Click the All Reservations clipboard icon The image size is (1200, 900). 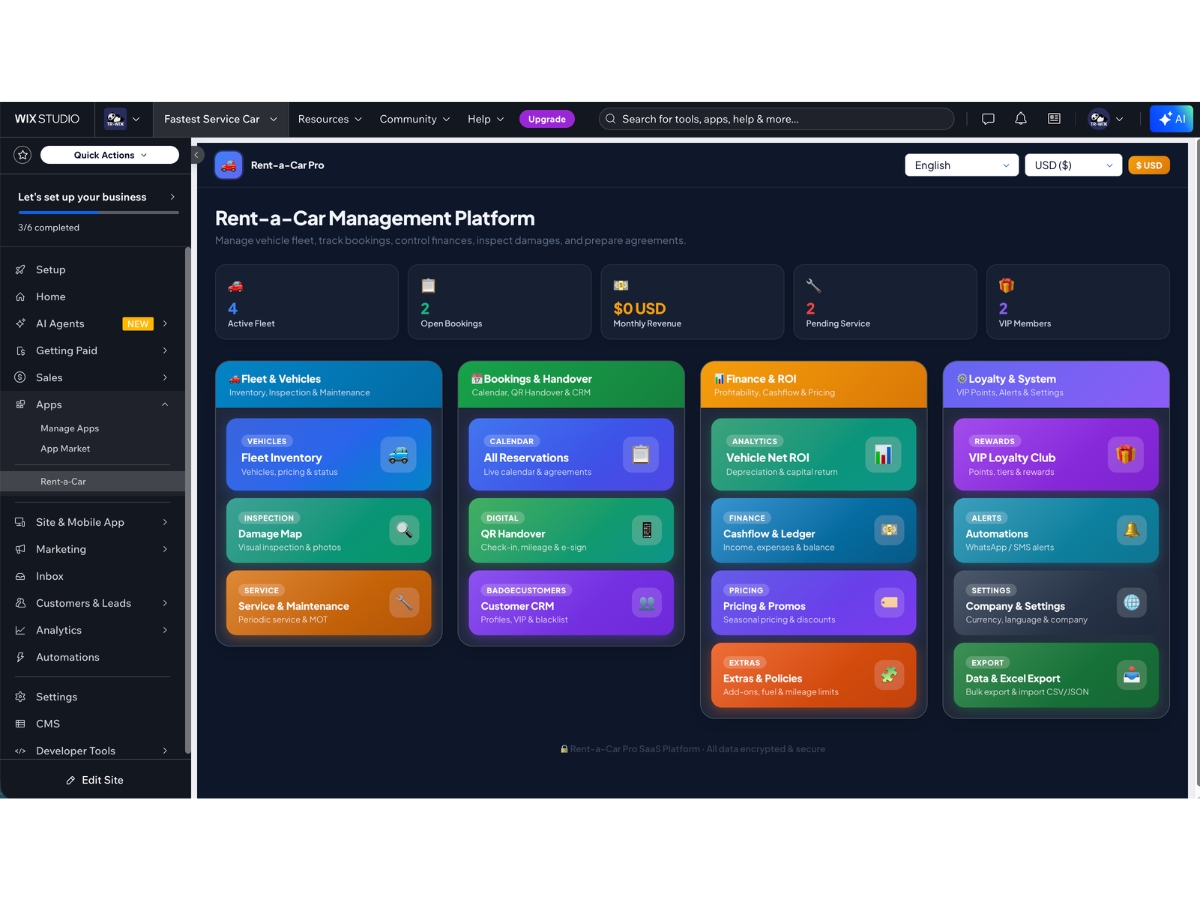point(641,455)
